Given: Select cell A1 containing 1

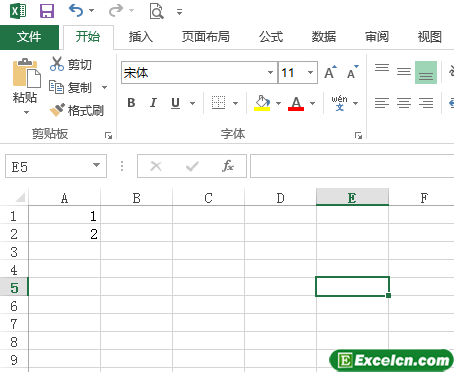Looking at the screenshot, I should 64,216.
